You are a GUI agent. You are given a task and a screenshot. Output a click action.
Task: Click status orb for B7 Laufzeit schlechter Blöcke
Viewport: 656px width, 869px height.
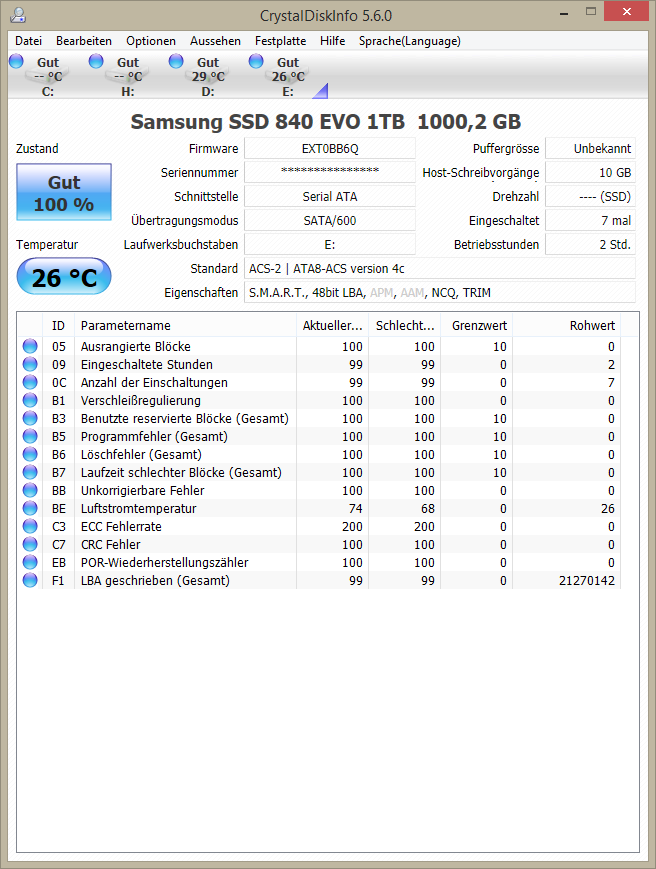(x=30, y=472)
